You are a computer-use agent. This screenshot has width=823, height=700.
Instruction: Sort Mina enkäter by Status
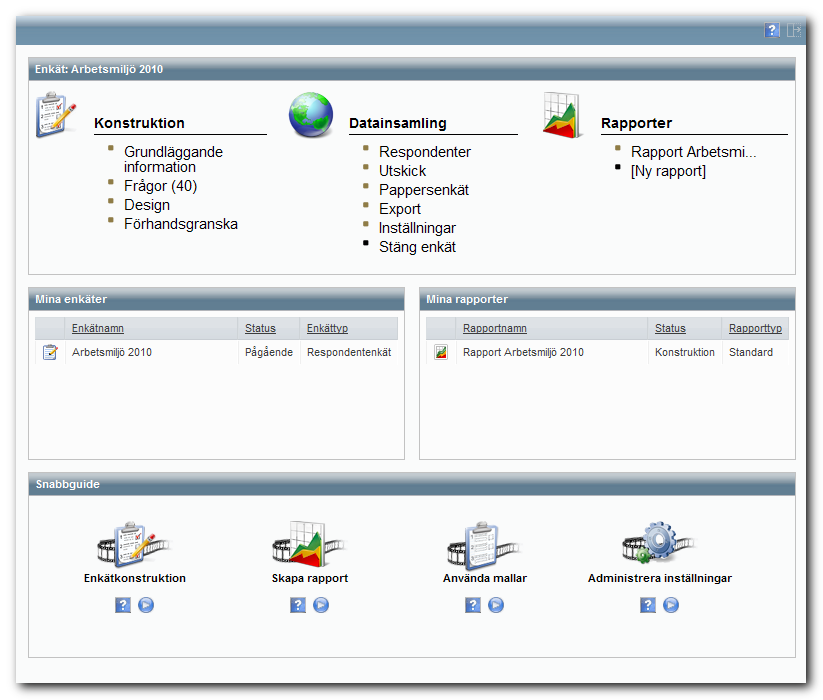point(260,328)
